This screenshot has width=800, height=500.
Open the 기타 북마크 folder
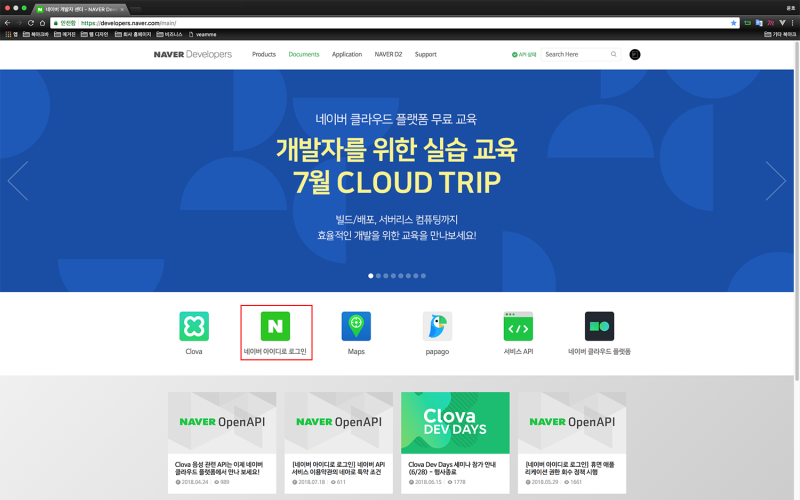(x=780, y=34)
